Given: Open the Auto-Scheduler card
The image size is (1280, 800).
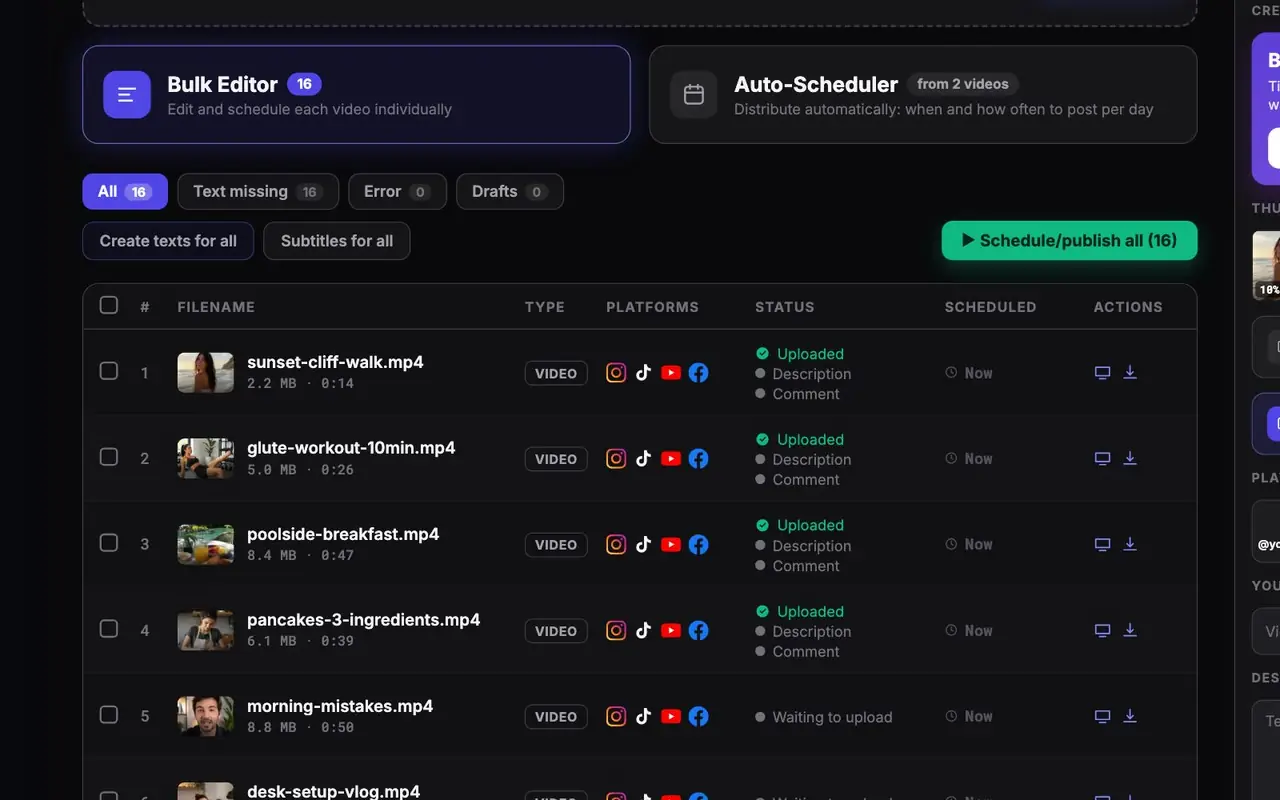Looking at the screenshot, I should (x=923, y=95).
